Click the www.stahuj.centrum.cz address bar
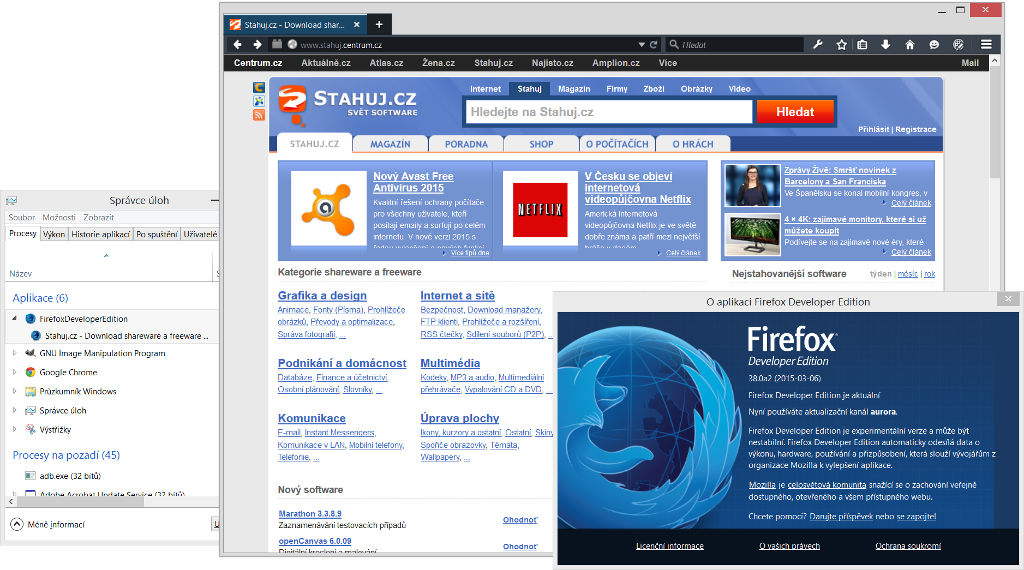 pyautogui.click(x=464, y=44)
